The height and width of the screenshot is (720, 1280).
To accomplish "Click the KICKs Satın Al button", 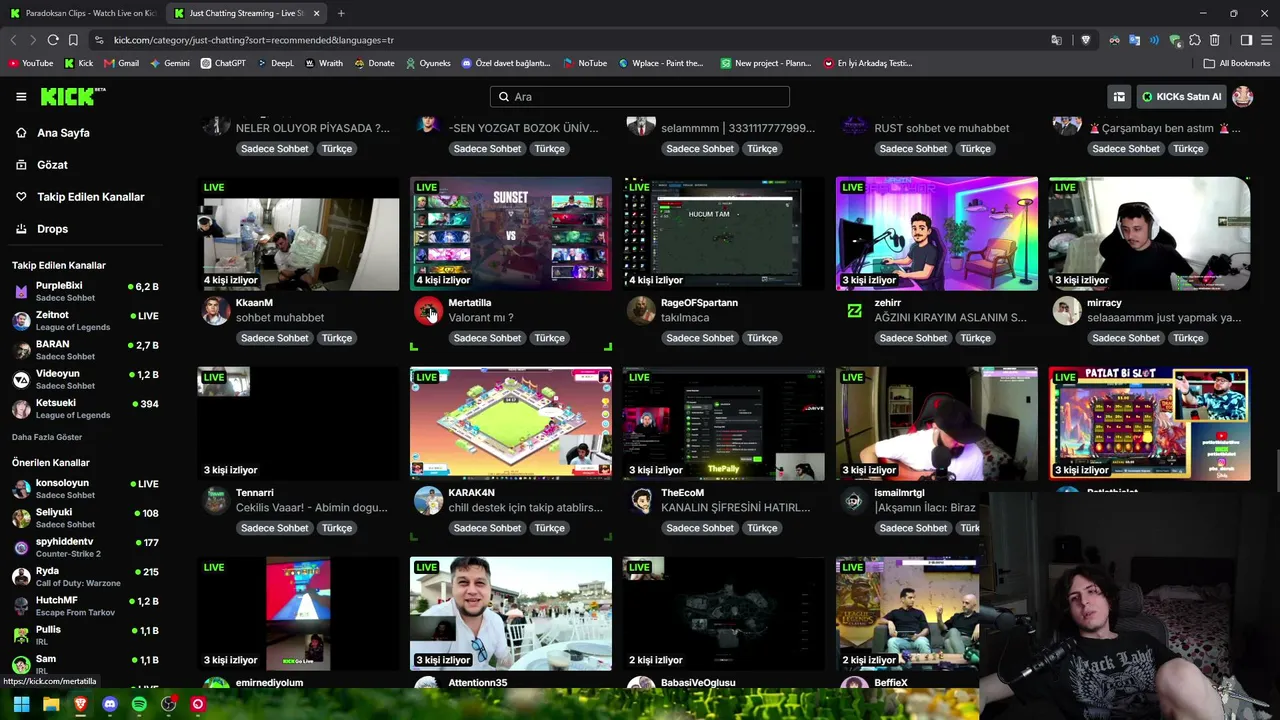I will pos(1182,97).
